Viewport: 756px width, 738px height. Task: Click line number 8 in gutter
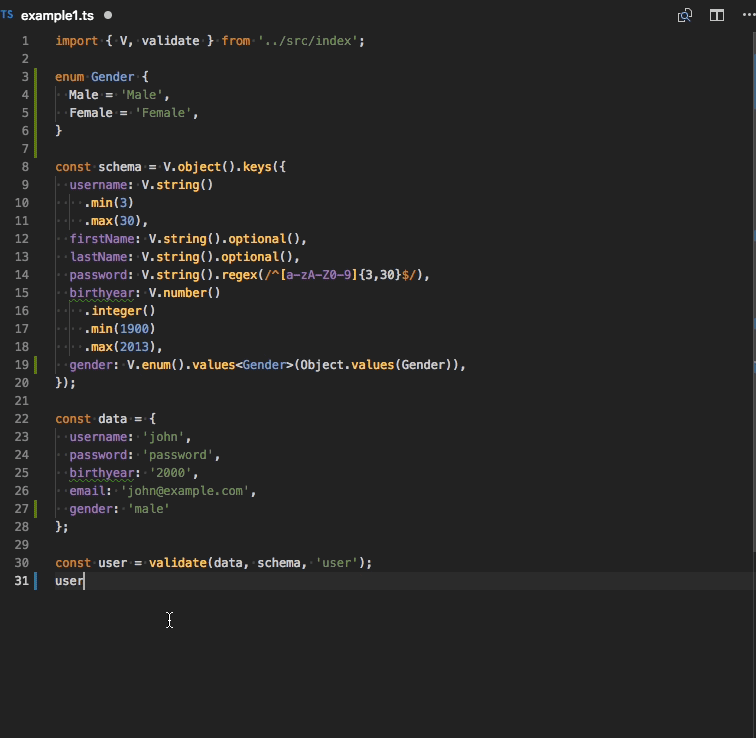[25, 167]
